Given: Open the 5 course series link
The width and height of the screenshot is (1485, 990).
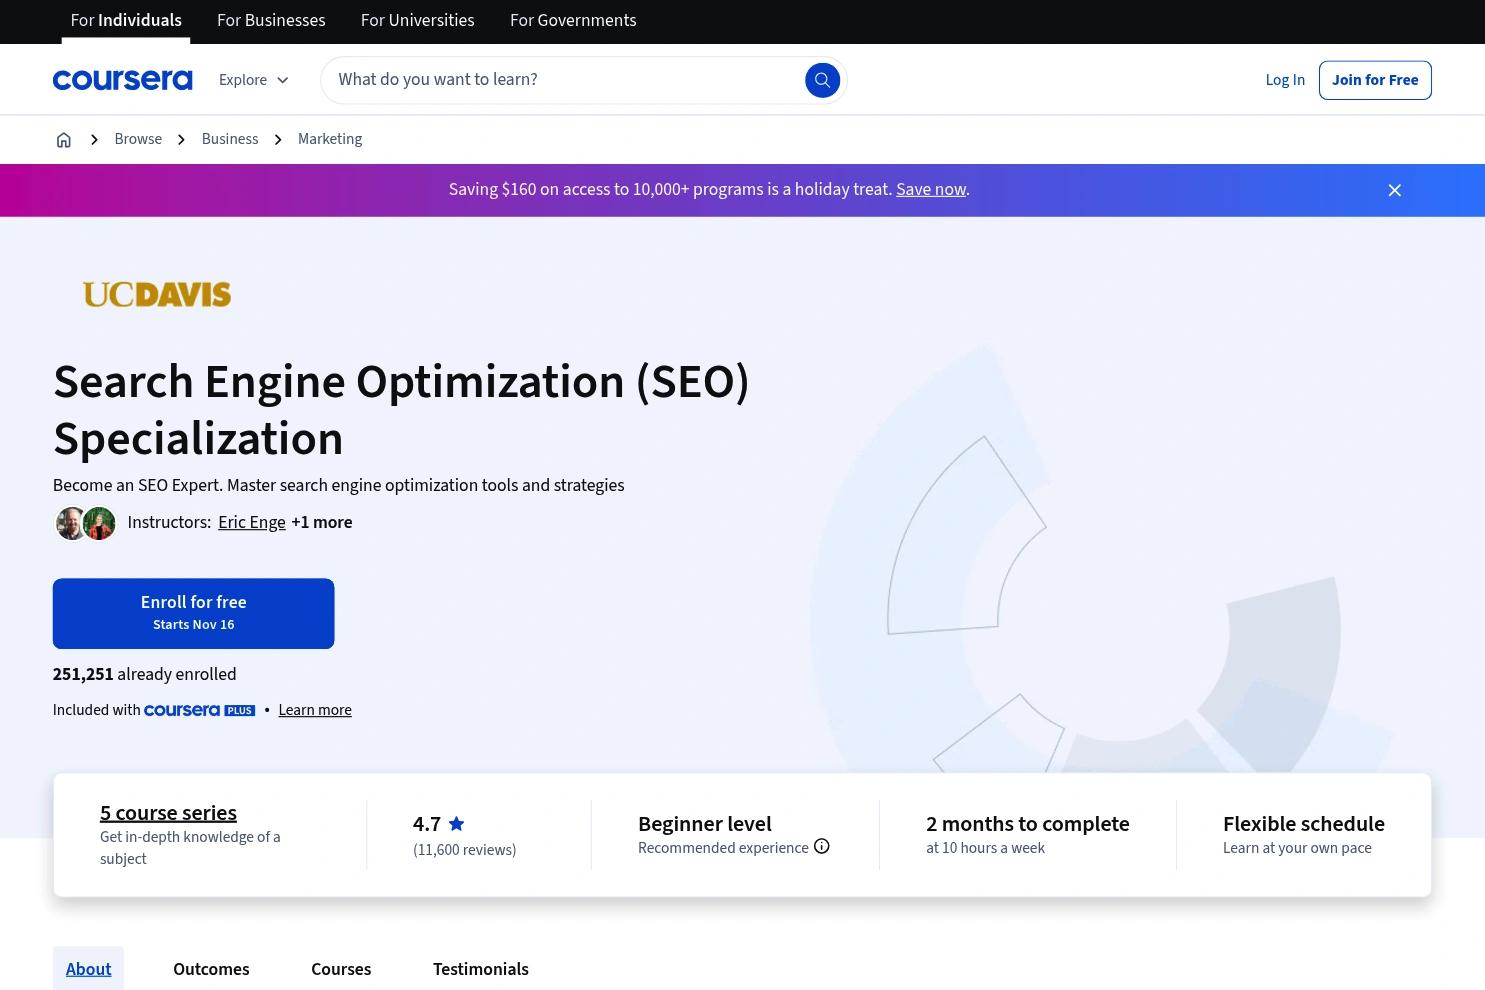Looking at the screenshot, I should (167, 812).
